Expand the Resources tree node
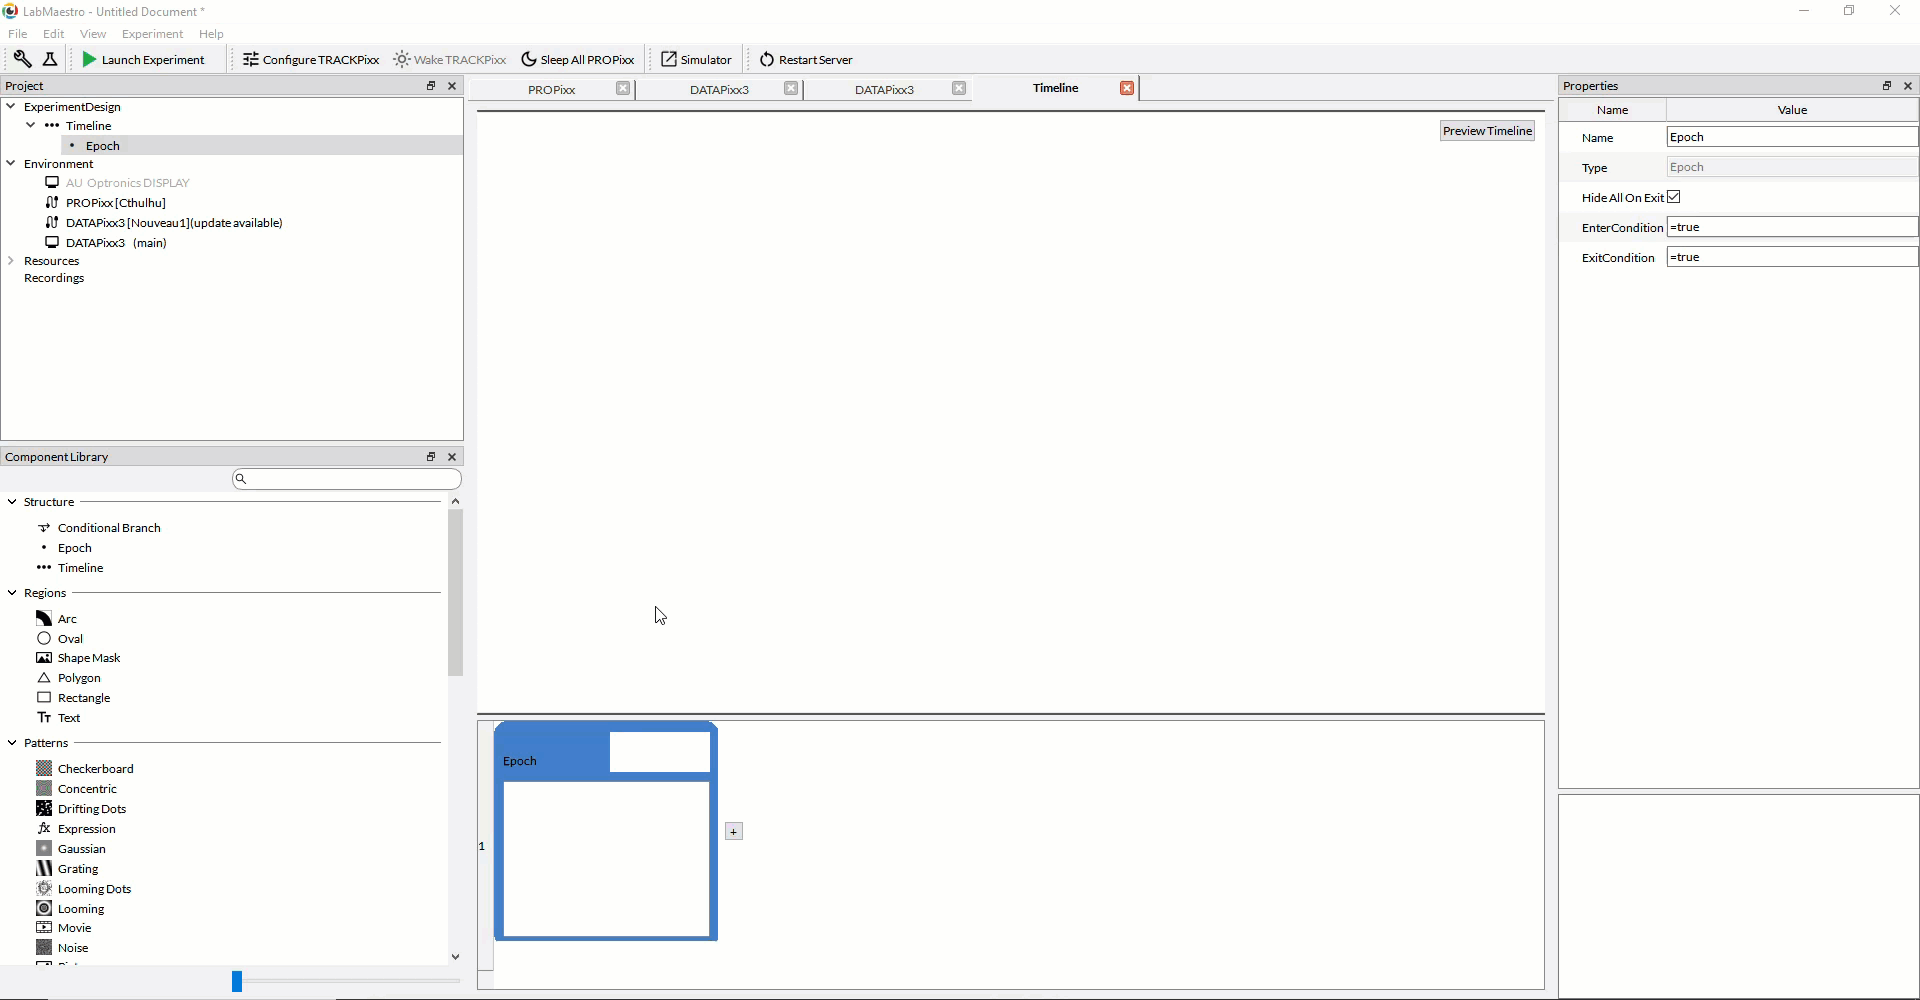 (11, 261)
